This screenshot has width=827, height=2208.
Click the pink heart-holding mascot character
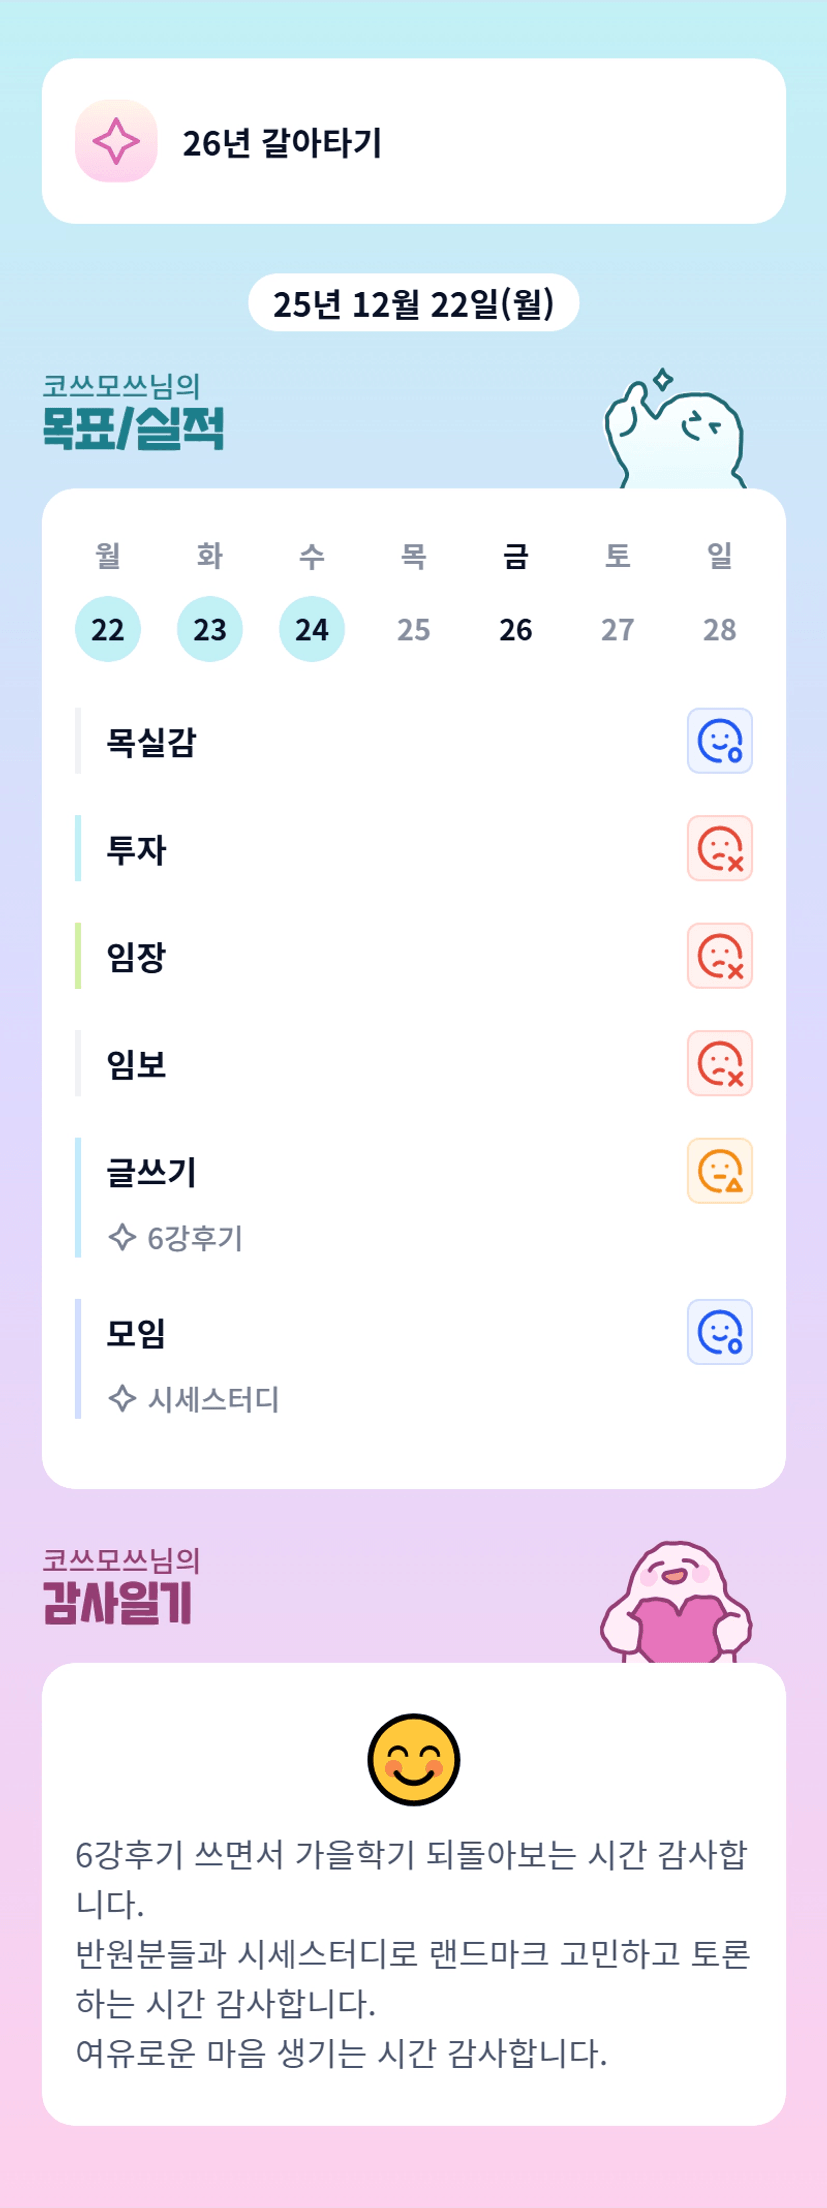(x=676, y=1603)
